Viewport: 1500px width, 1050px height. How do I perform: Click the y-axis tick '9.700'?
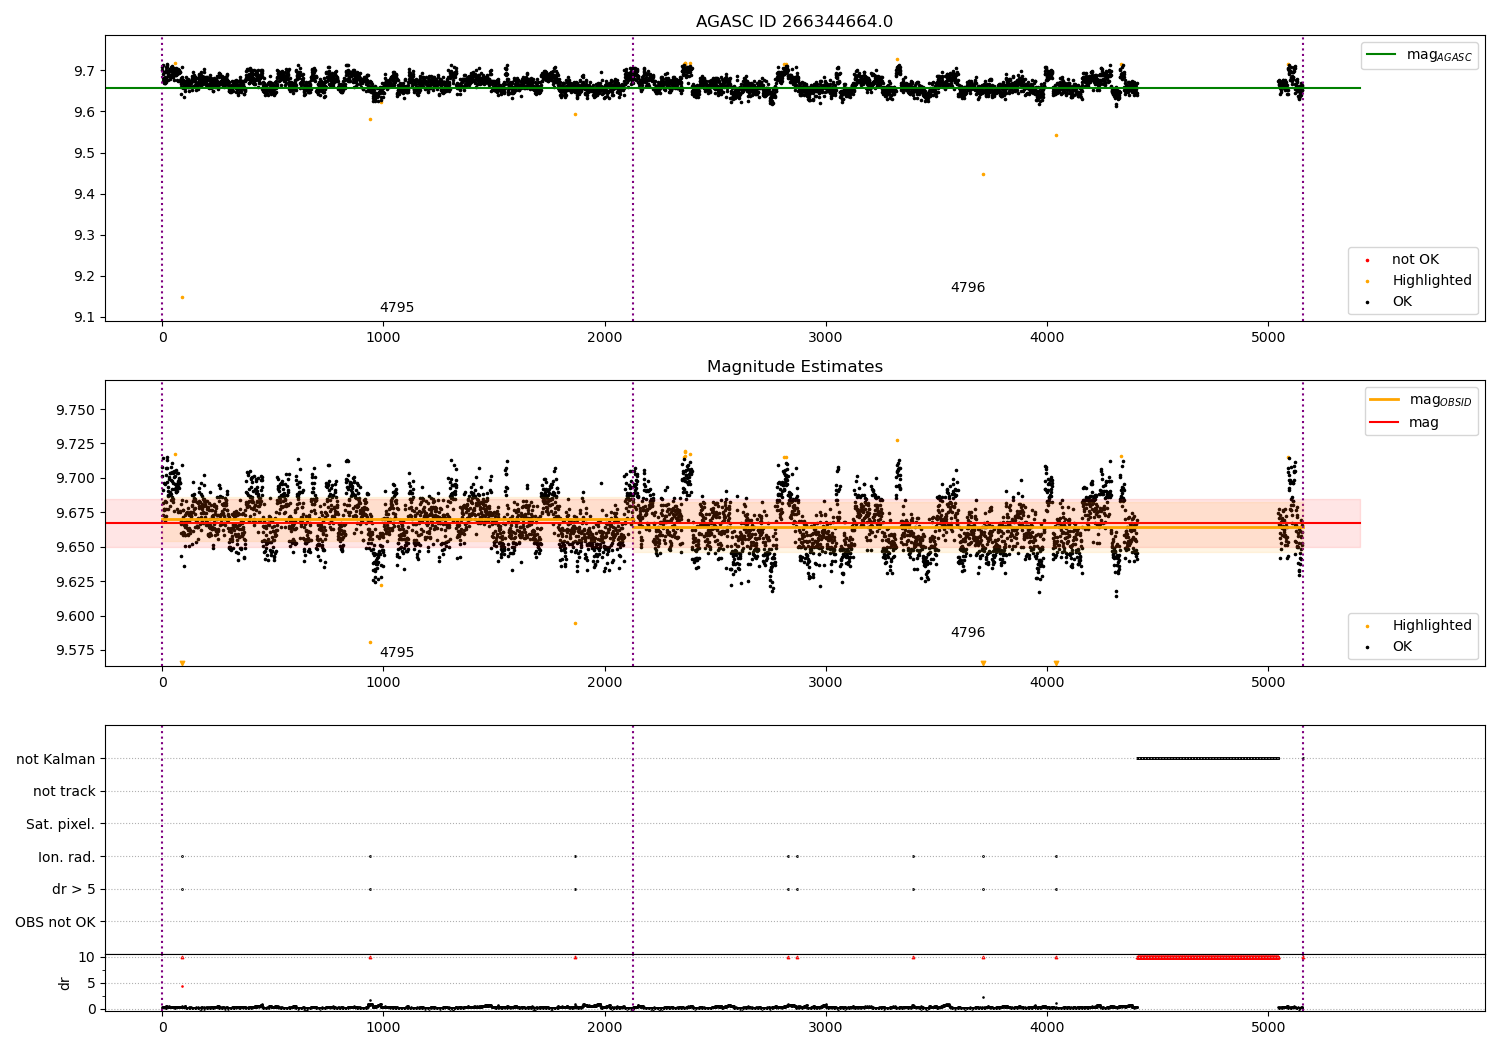pos(76,478)
